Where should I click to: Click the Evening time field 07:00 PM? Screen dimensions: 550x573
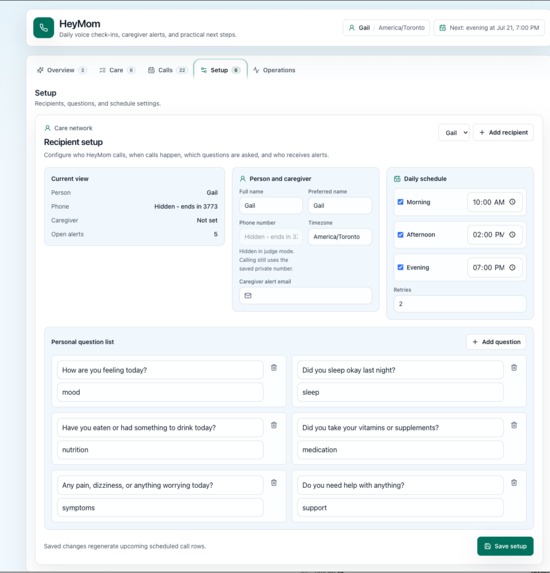tap(494, 267)
